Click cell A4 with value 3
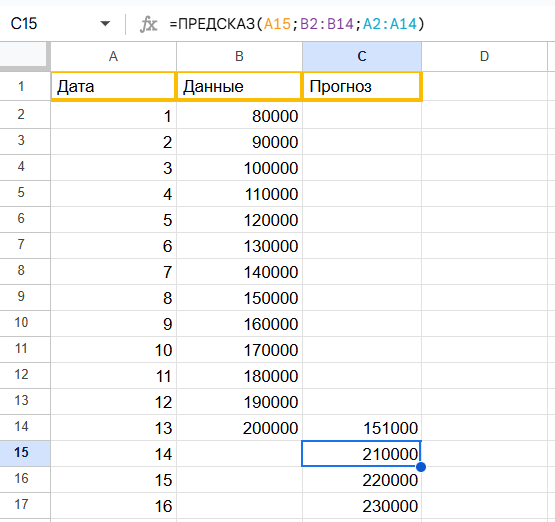Viewport: 555px width, 522px height. tap(113, 167)
